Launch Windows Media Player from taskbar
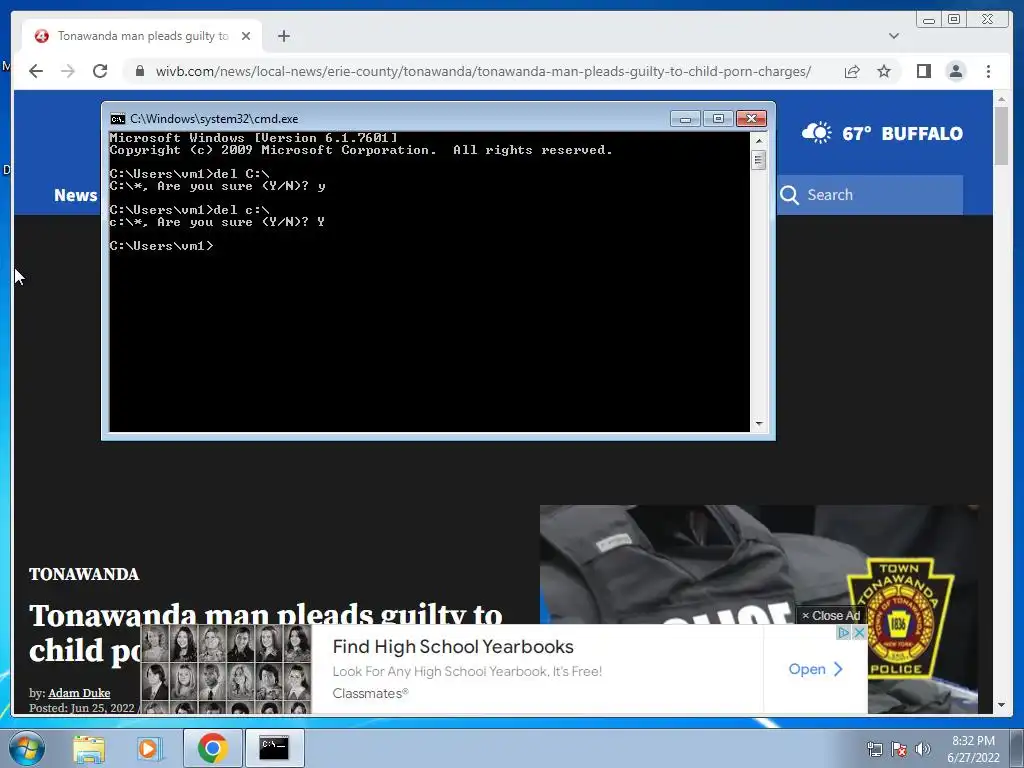 [x=150, y=748]
